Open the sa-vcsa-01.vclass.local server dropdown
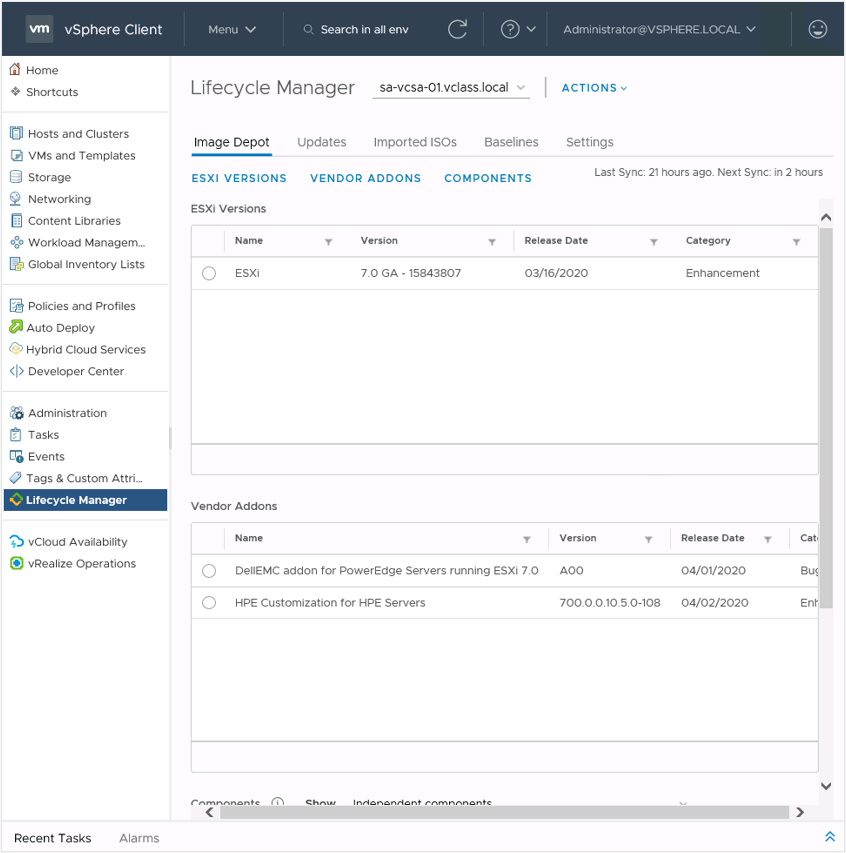This screenshot has height=853, width=846. pos(452,88)
